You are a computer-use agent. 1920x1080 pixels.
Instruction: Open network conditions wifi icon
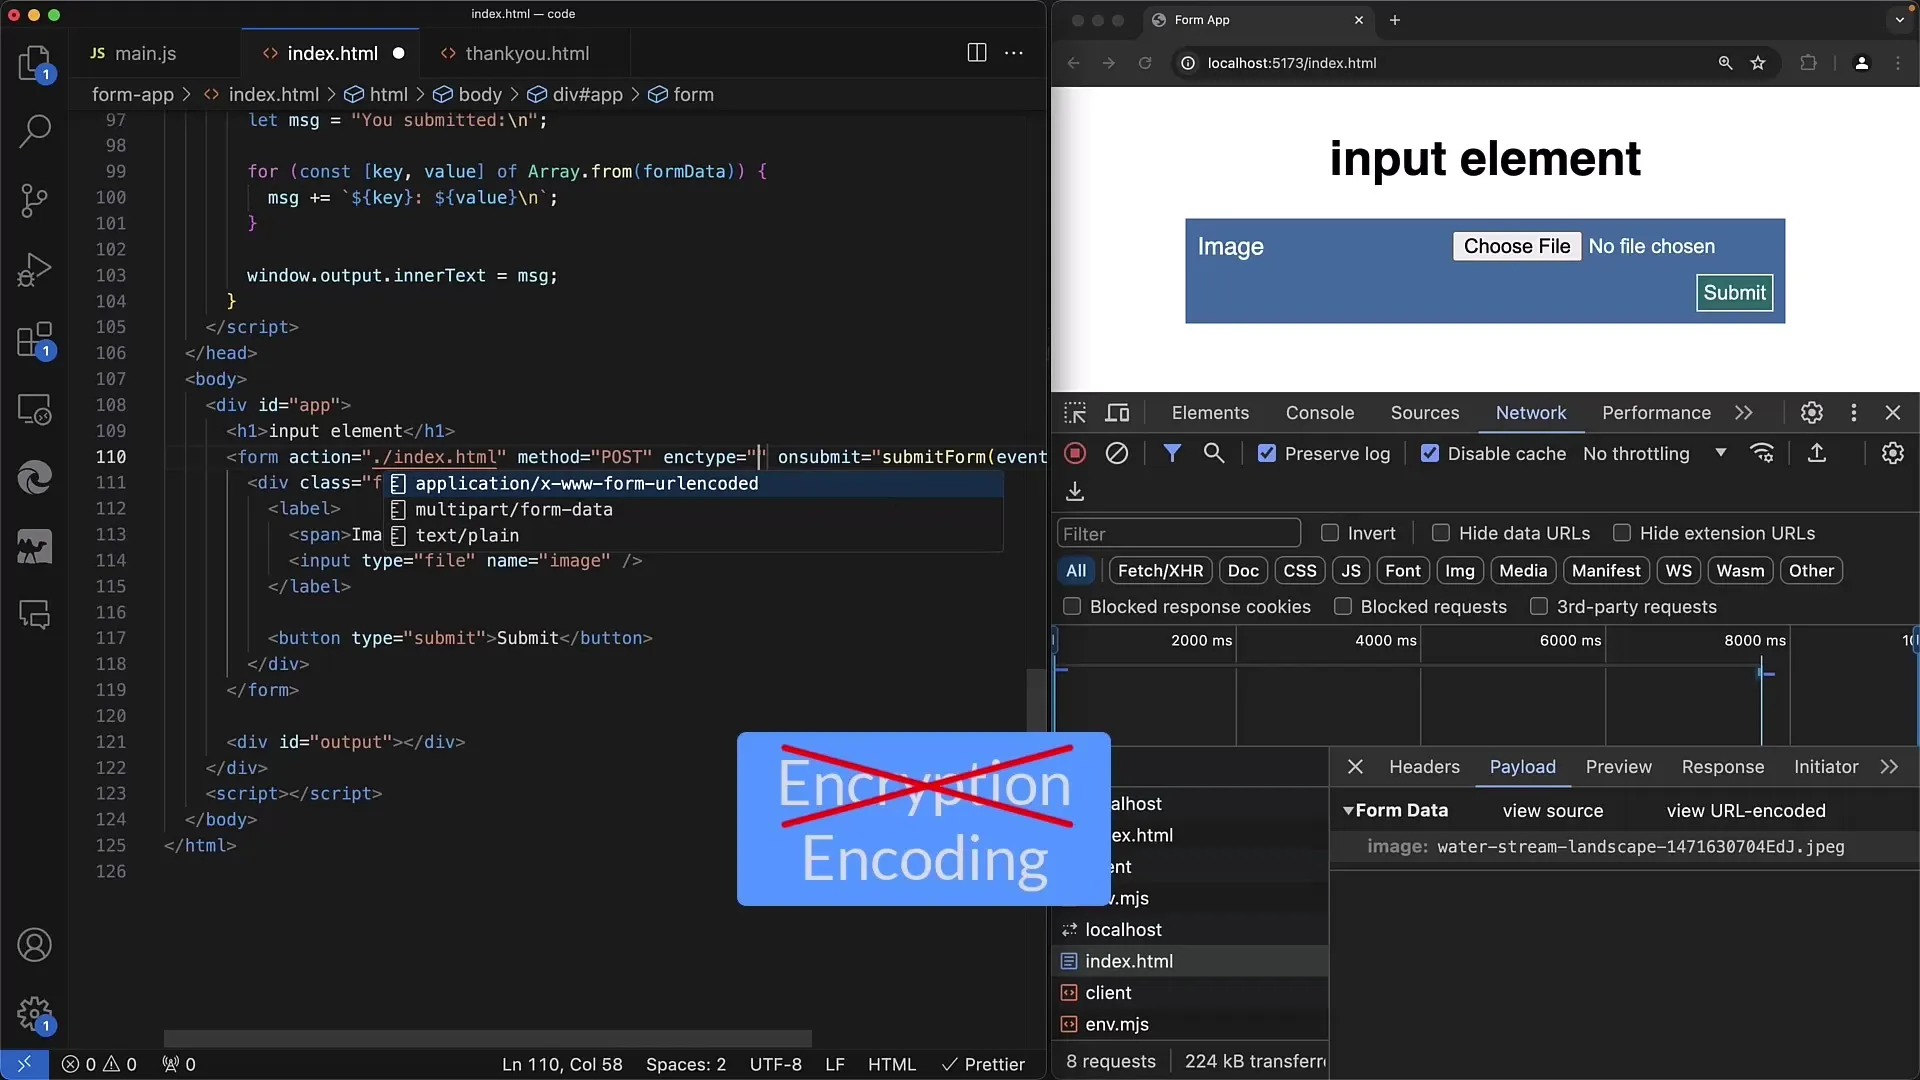[x=1763, y=454]
